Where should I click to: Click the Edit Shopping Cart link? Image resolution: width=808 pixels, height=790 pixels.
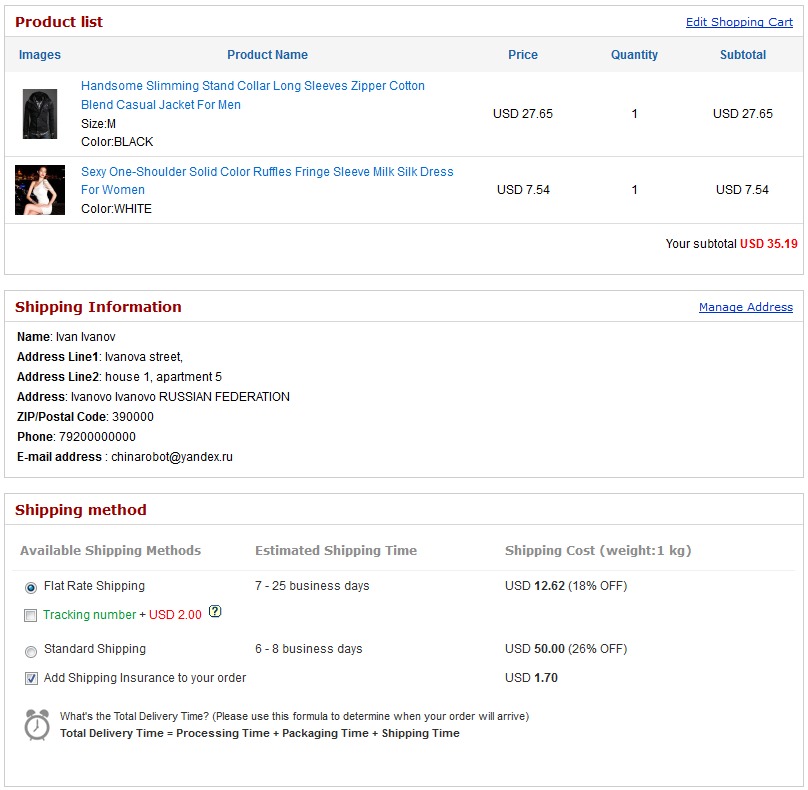[x=739, y=22]
